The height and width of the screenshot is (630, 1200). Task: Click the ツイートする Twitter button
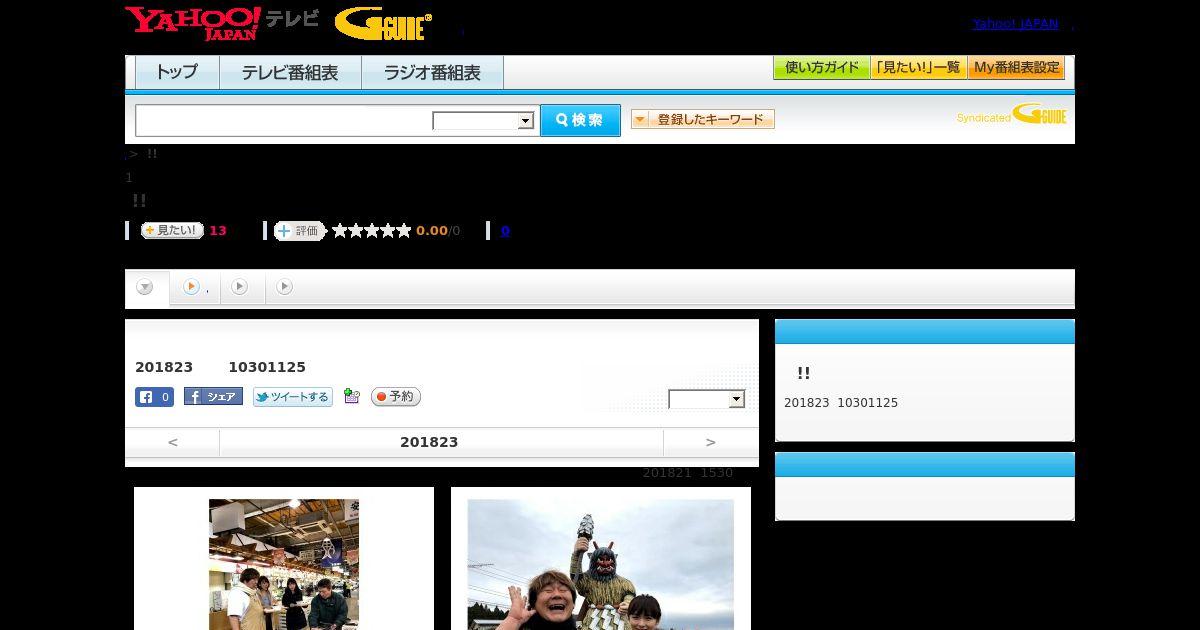(x=292, y=397)
